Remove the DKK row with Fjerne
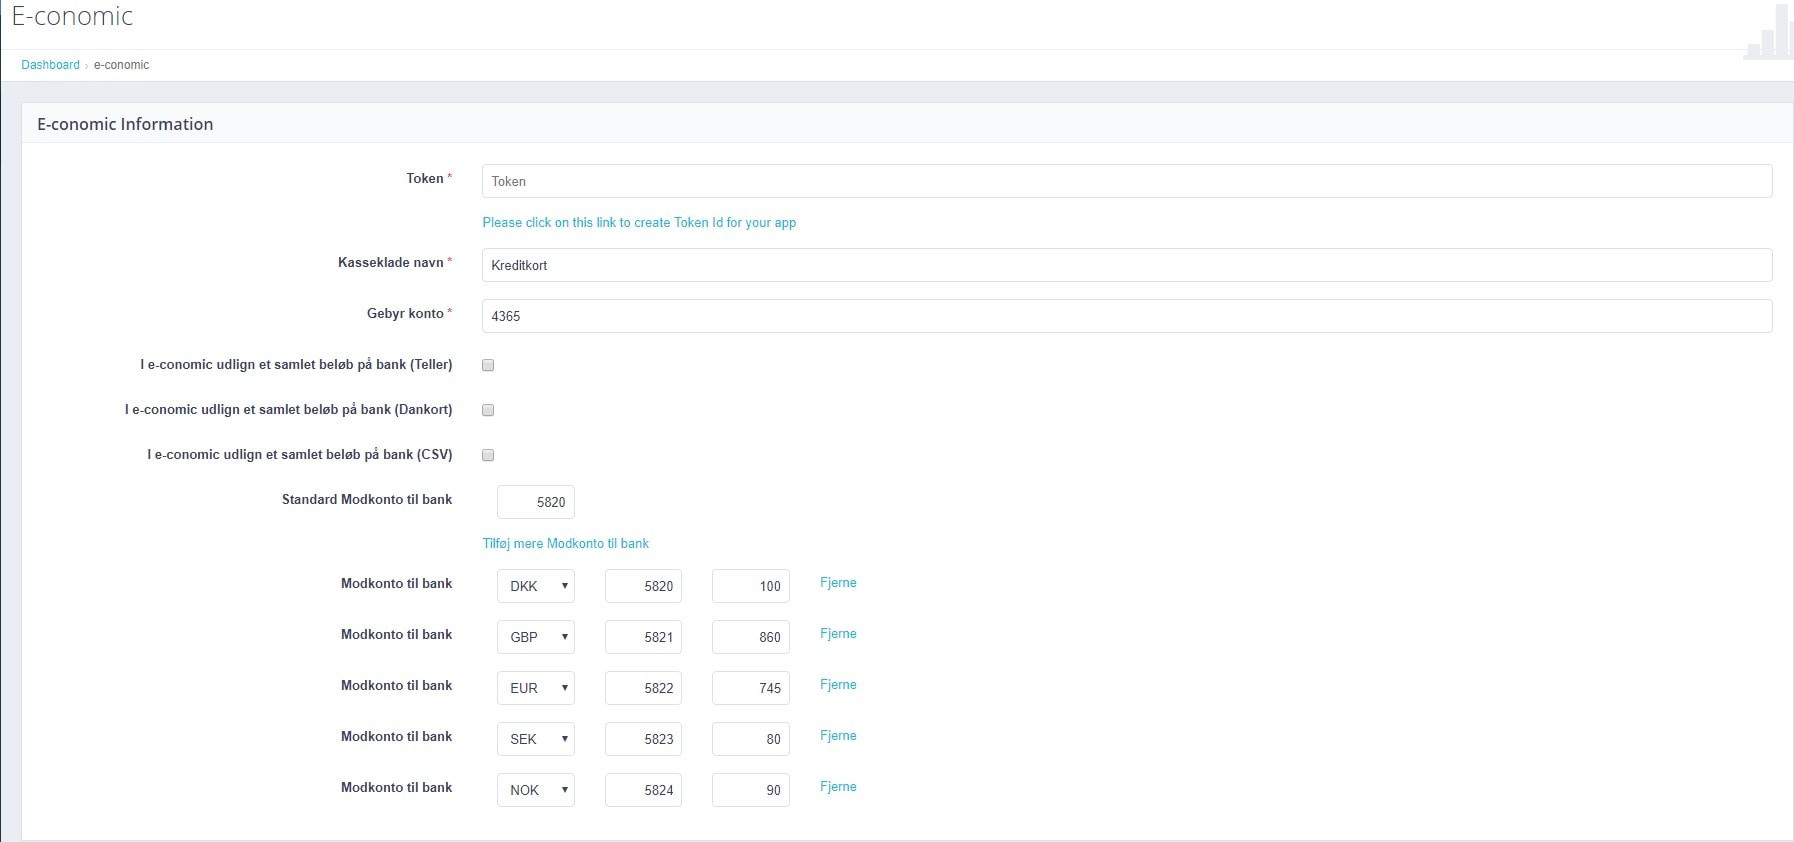 click(838, 583)
